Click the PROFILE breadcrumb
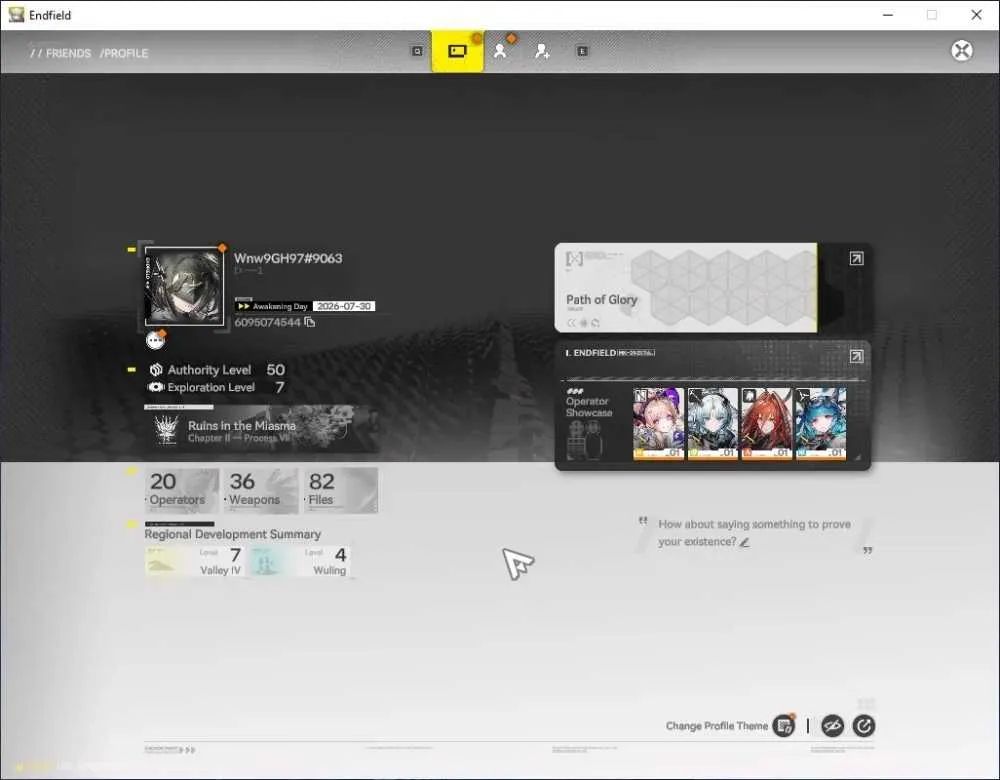Screen dimensions: 1000x780 point(126,53)
